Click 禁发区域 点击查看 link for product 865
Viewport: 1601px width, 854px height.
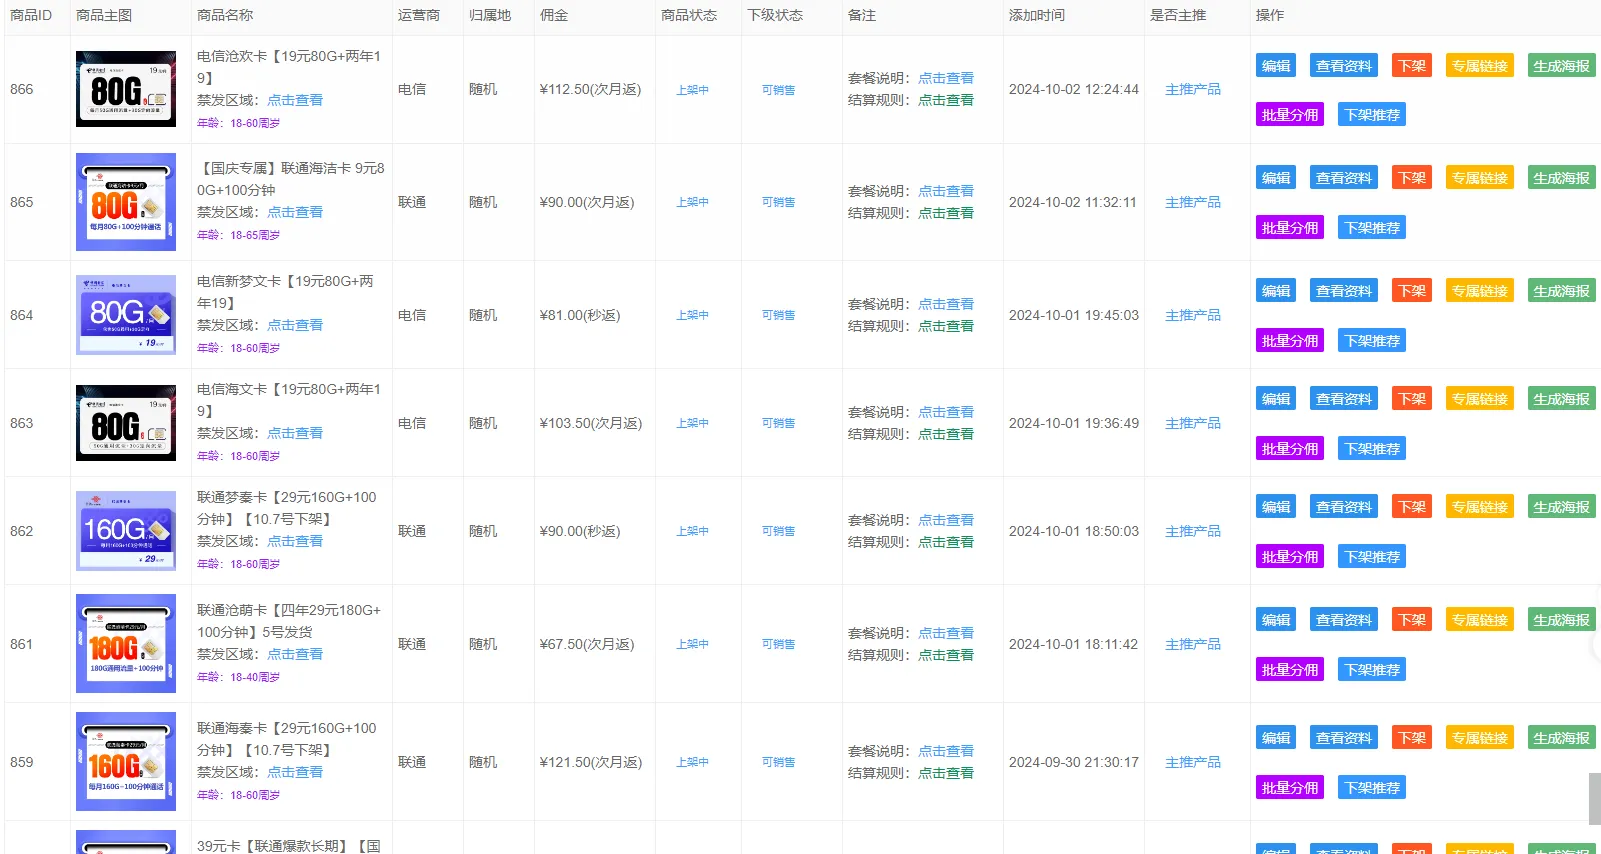(295, 212)
